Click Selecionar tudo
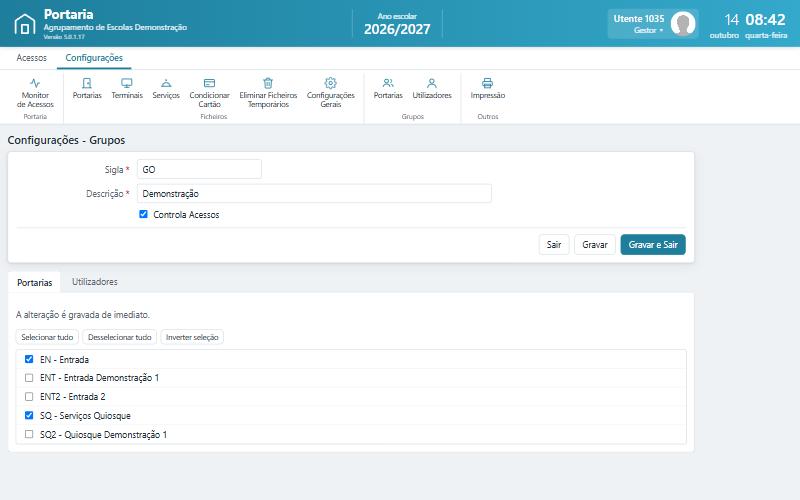The image size is (800, 500). (x=47, y=337)
